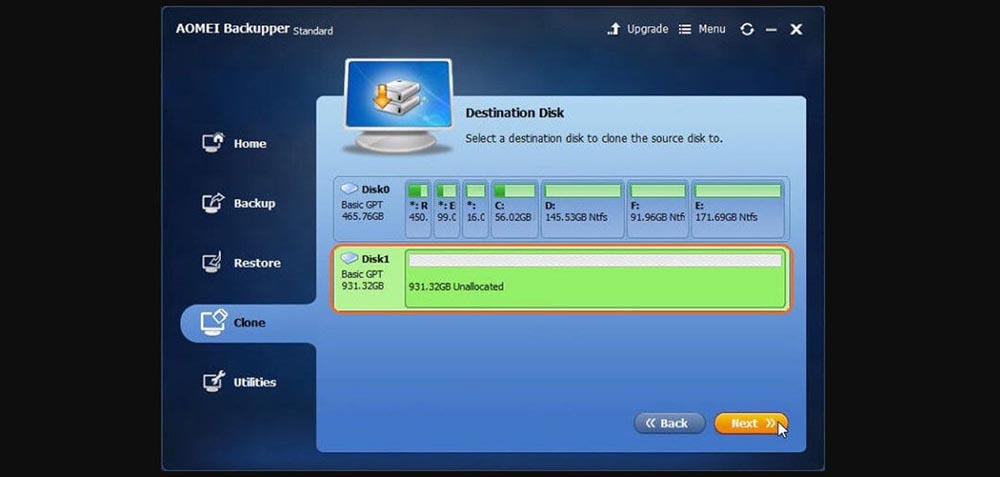
Task: Open the Utilities tab label
Action: coord(255,382)
